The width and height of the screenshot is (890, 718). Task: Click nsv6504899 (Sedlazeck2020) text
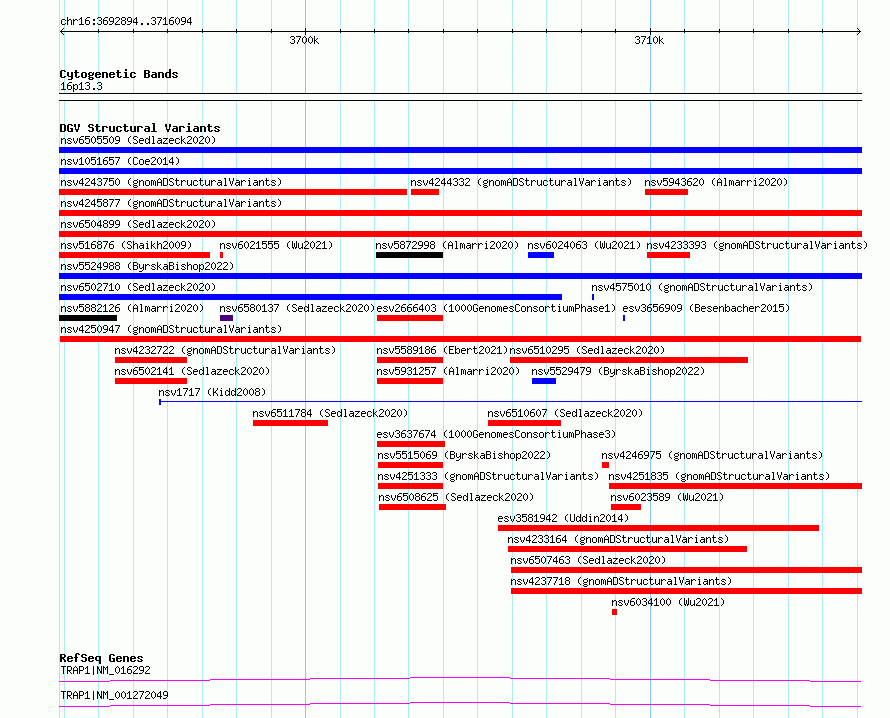[x=138, y=224]
